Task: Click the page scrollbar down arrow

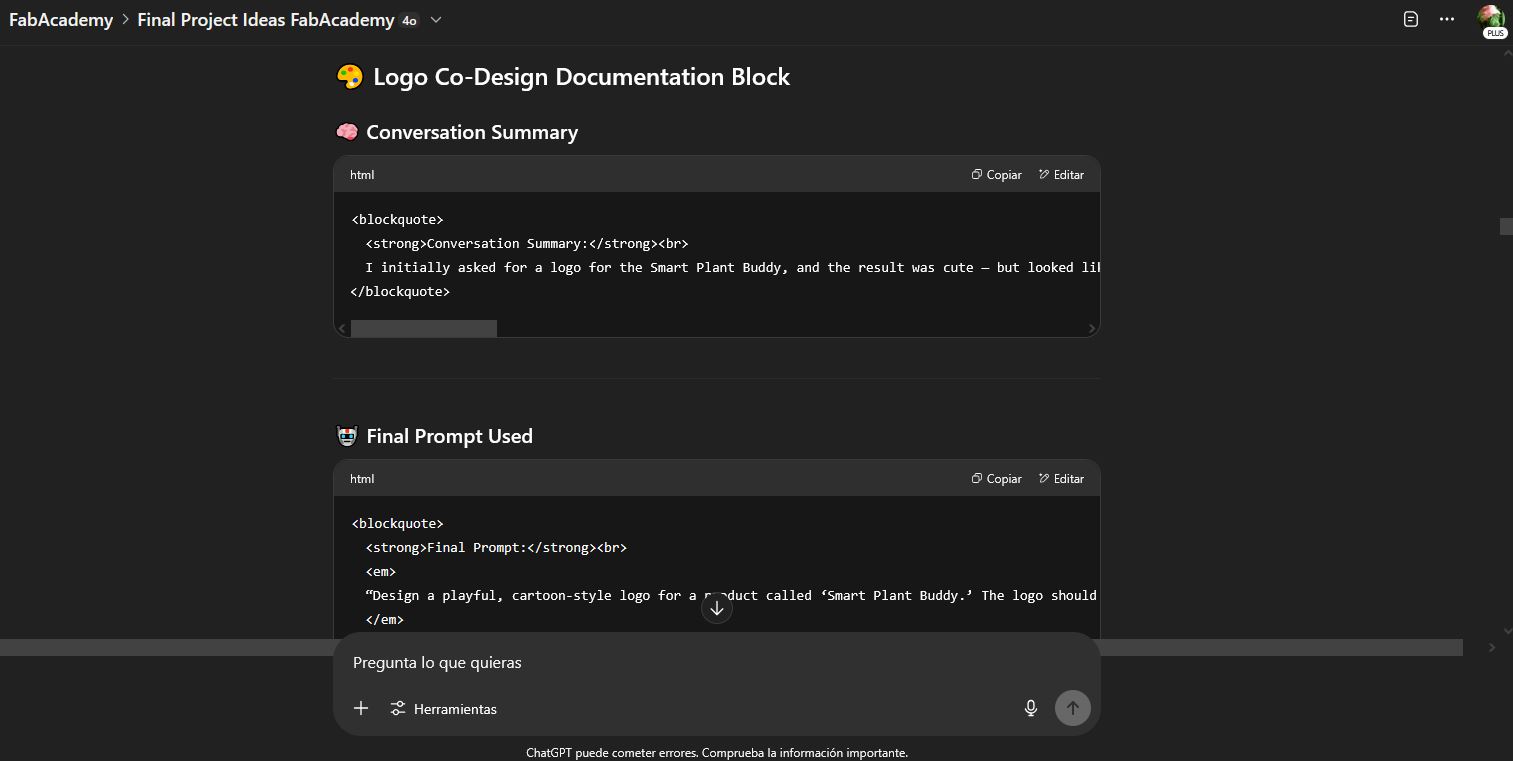Action: 1506,631
